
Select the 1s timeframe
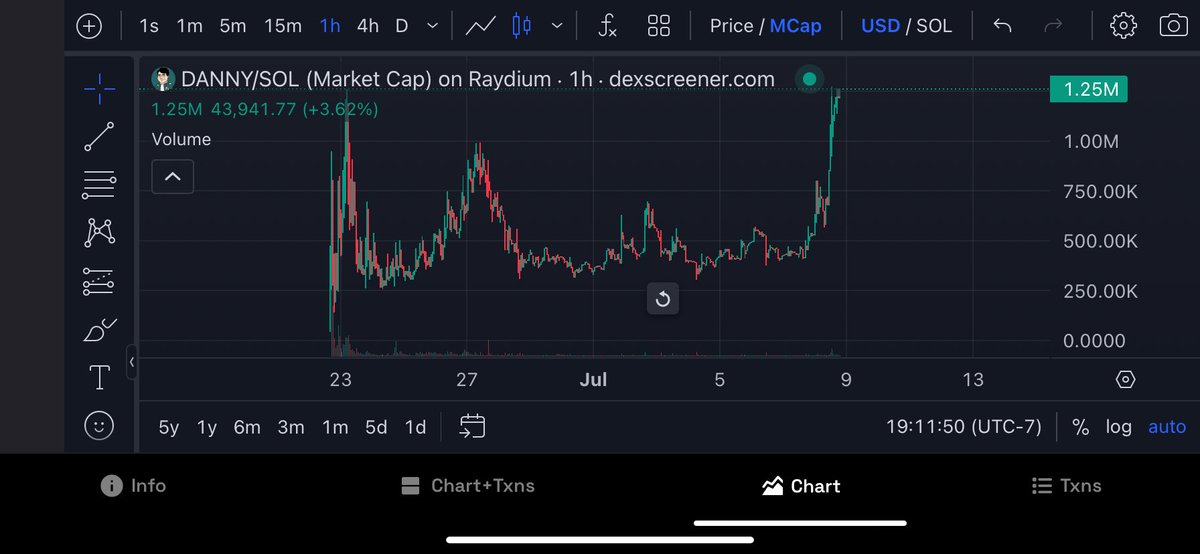[x=149, y=26]
